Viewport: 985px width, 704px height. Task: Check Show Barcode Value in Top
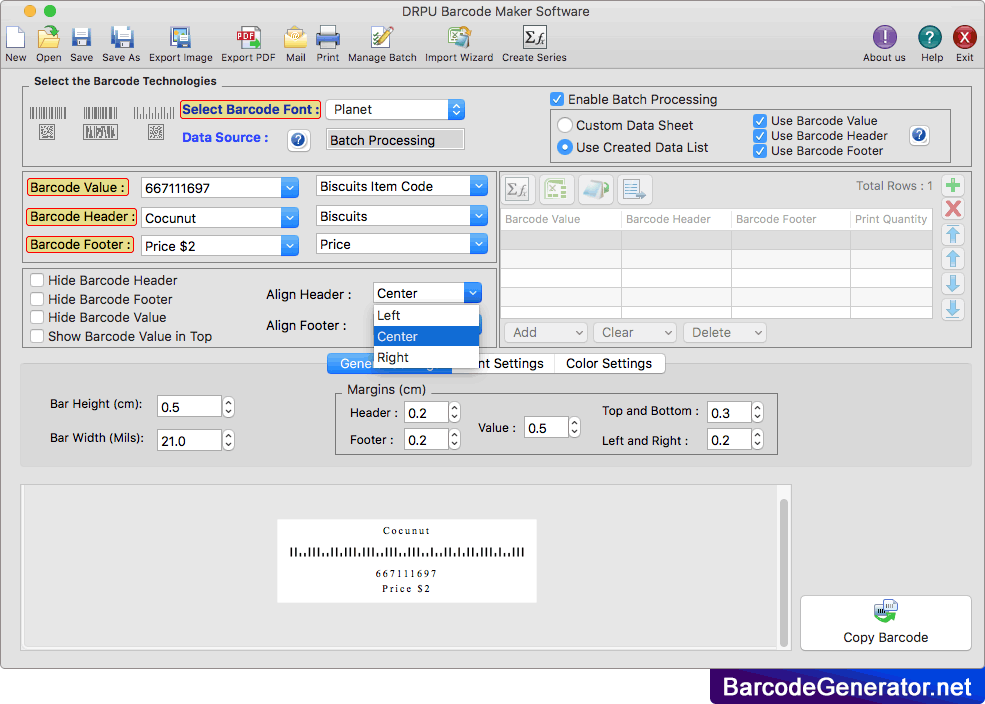37,337
